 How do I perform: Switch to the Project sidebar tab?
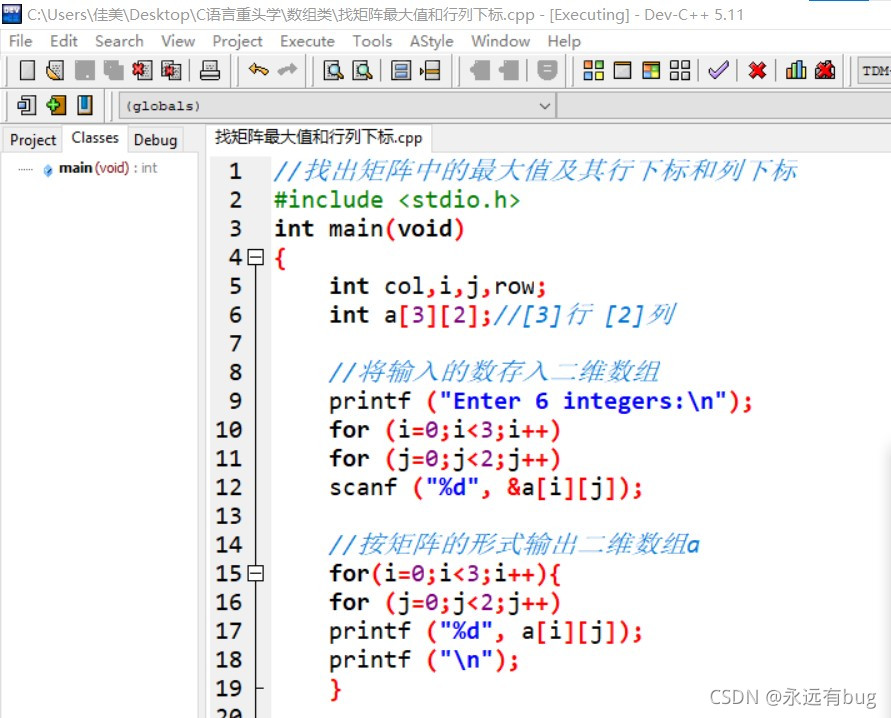click(33, 140)
